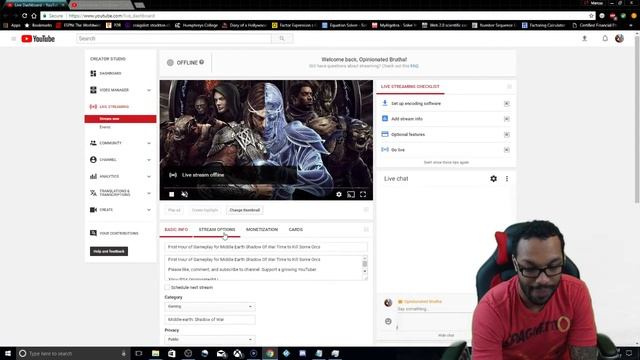Cast the player to TV
The width and height of the screenshot is (640, 360).
(x=351, y=195)
